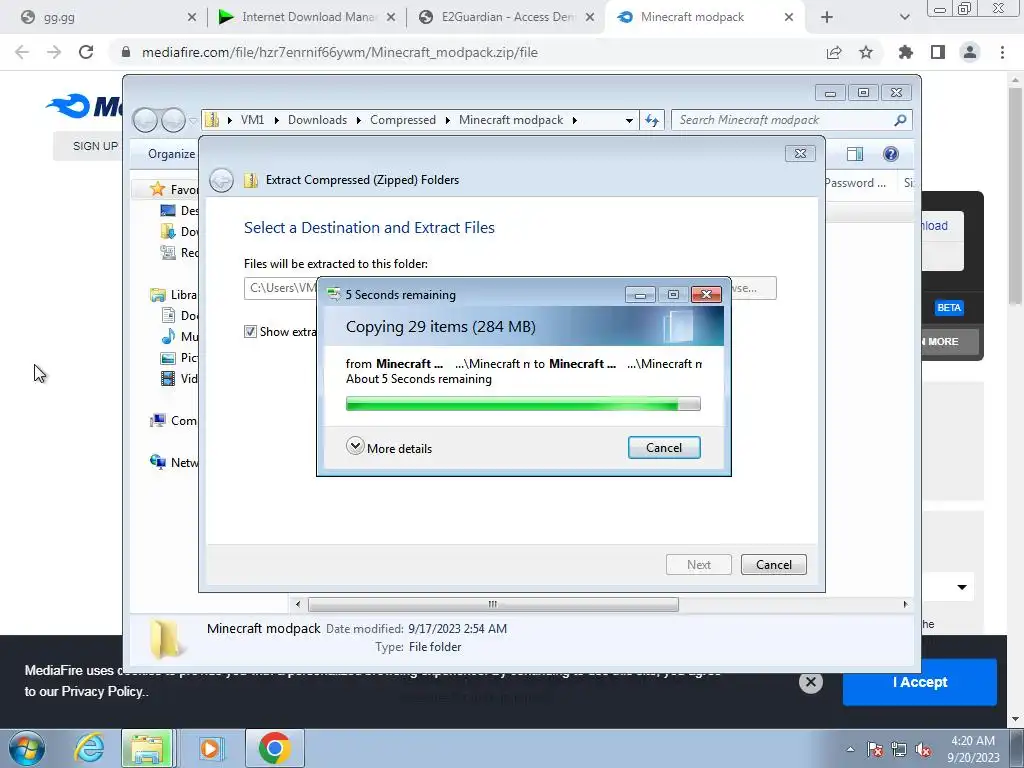The height and width of the screenshot is (768, 1024).
Task: Toggle Show extracted files checkbox
Action: [250, 332]
